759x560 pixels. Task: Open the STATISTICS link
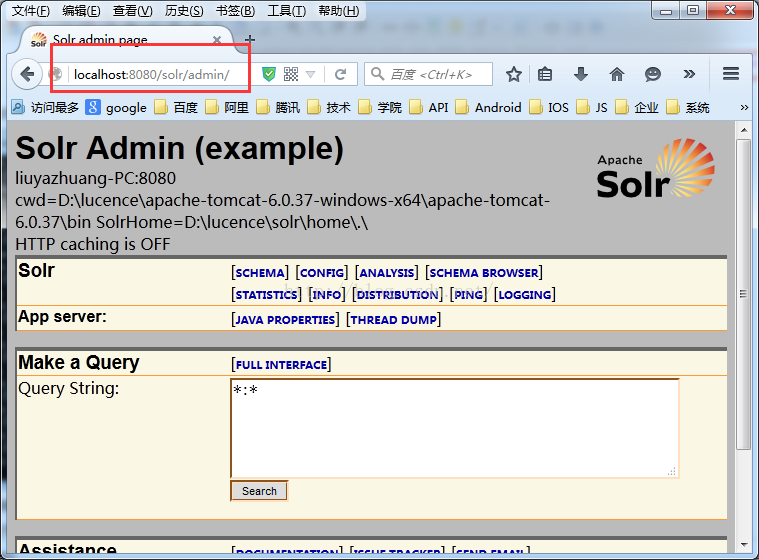[266, 295]
